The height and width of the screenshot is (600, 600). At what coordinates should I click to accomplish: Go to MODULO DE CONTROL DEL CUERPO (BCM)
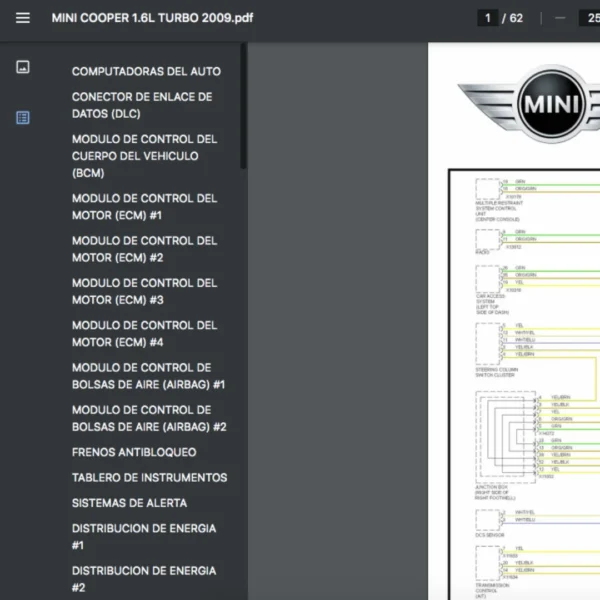(144, 156)
